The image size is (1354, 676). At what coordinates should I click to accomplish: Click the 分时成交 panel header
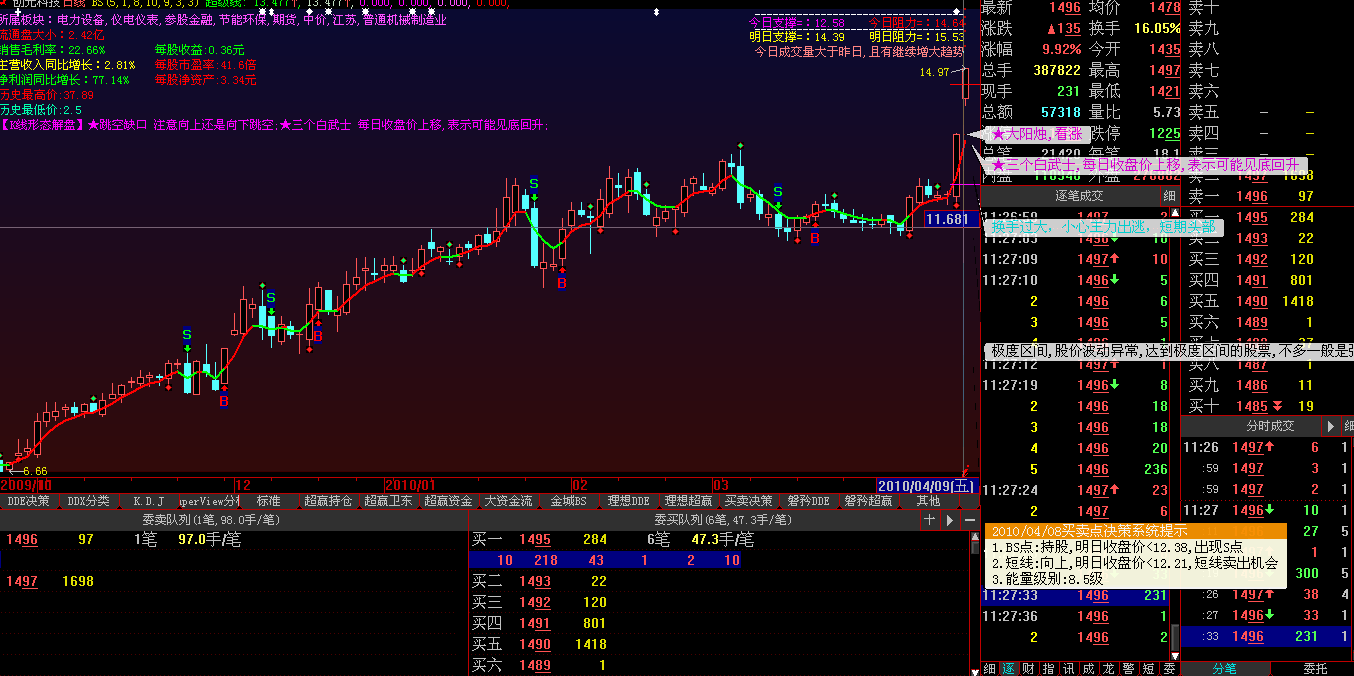[x=1252, y=426]
